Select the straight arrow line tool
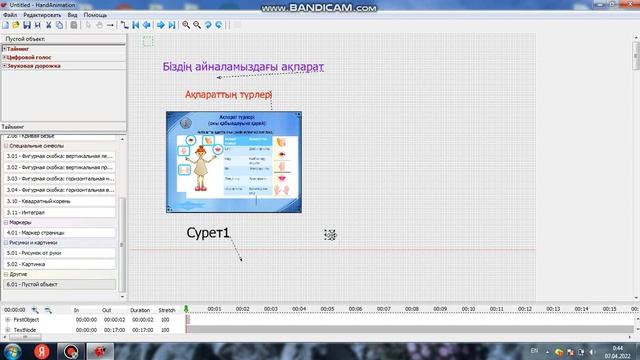This screenshot has height=360, width=640. pos(110,25)
